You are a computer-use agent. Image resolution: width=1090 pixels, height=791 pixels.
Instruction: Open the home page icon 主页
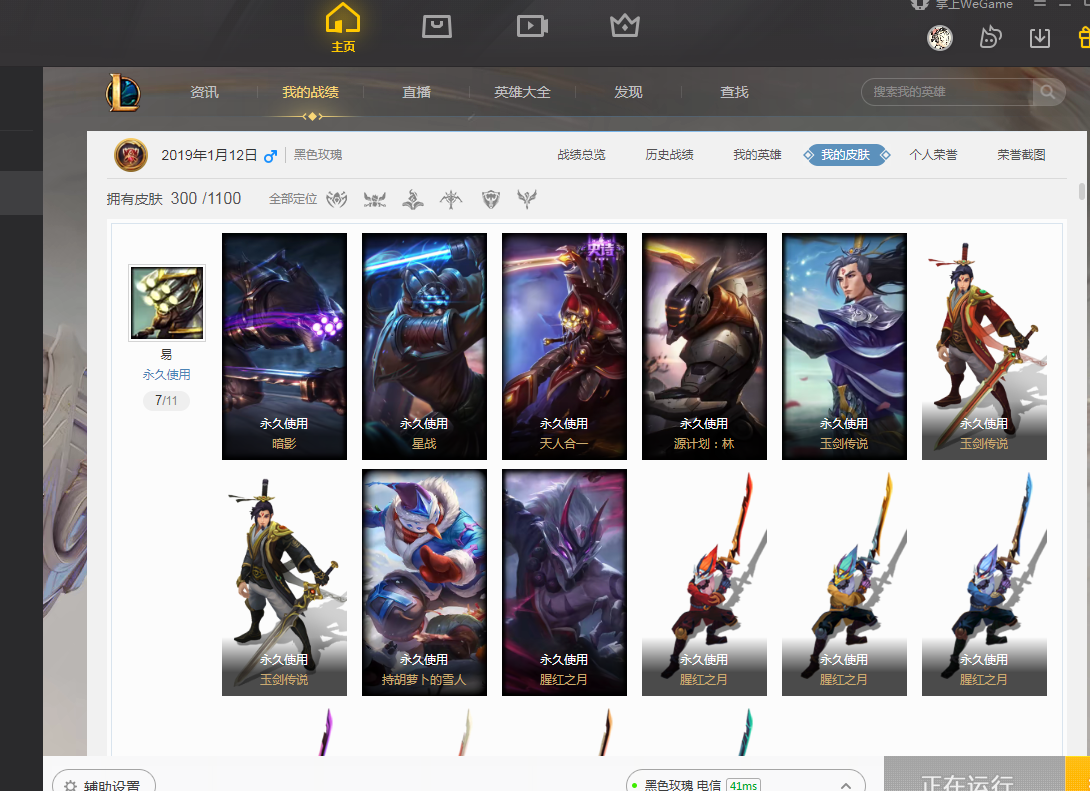(x=343, y=28)
